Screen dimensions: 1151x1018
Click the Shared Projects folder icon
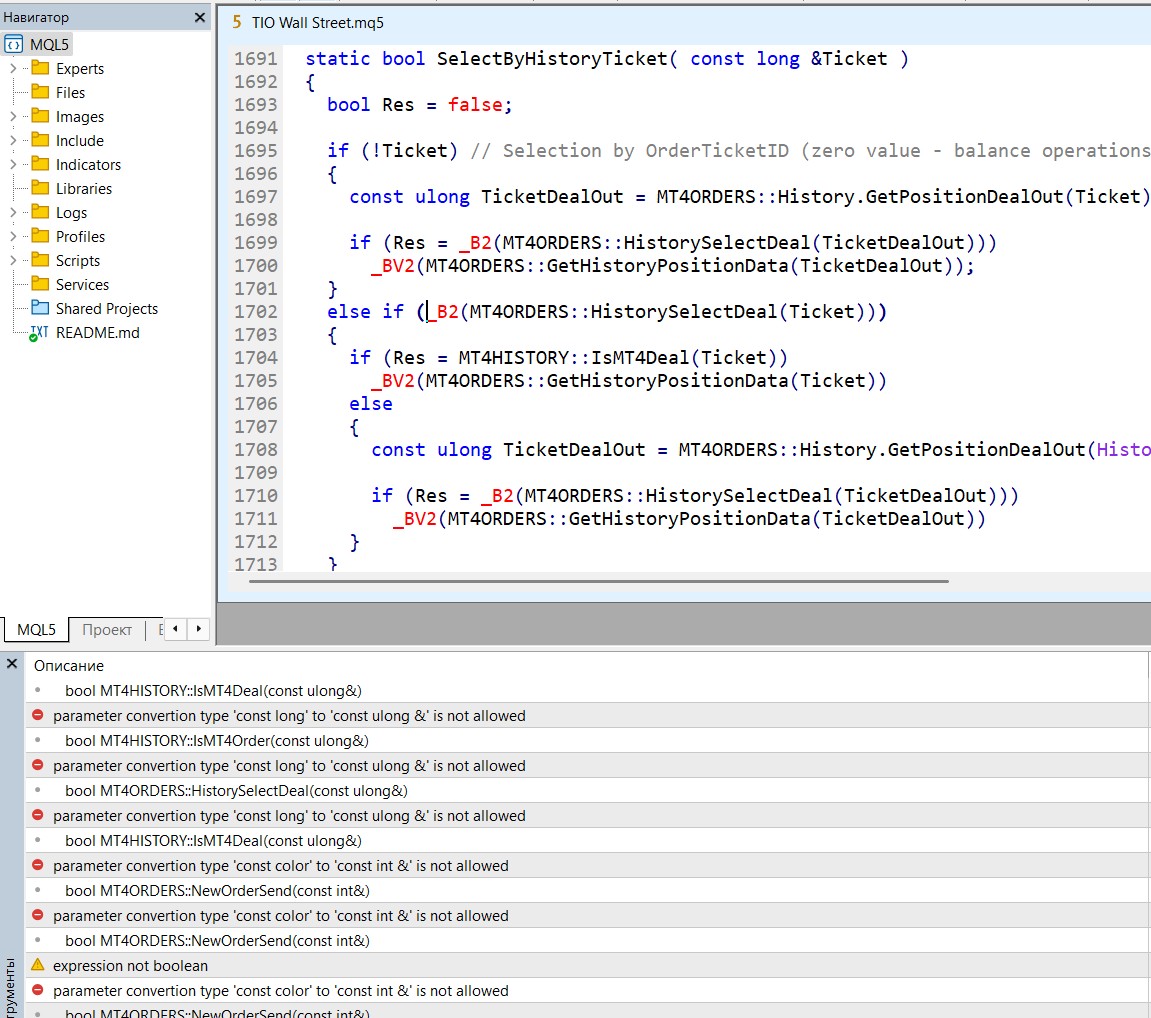(x=40, y=308)
